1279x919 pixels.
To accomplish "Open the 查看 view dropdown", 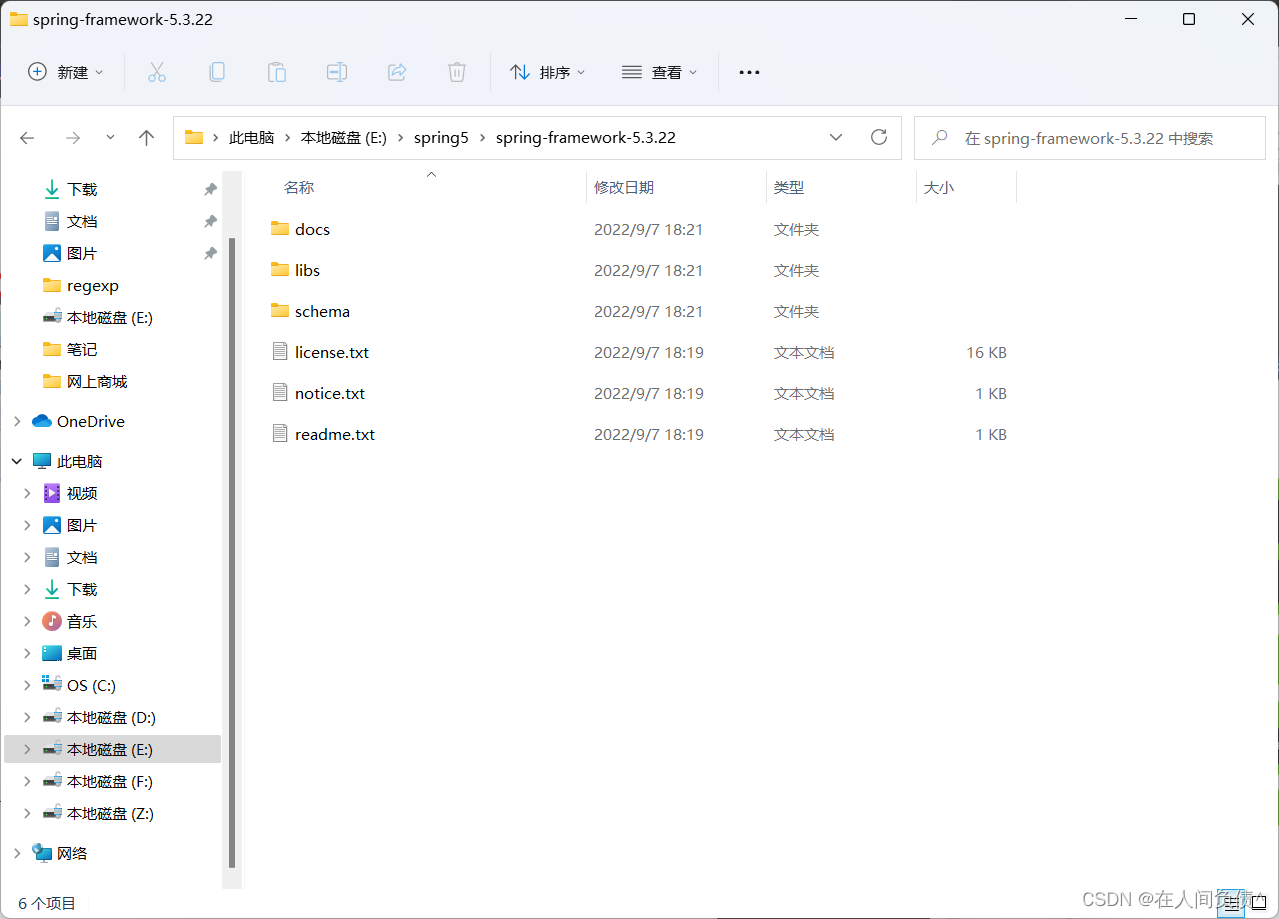I will pyautogui.click(x=658, y=71).
